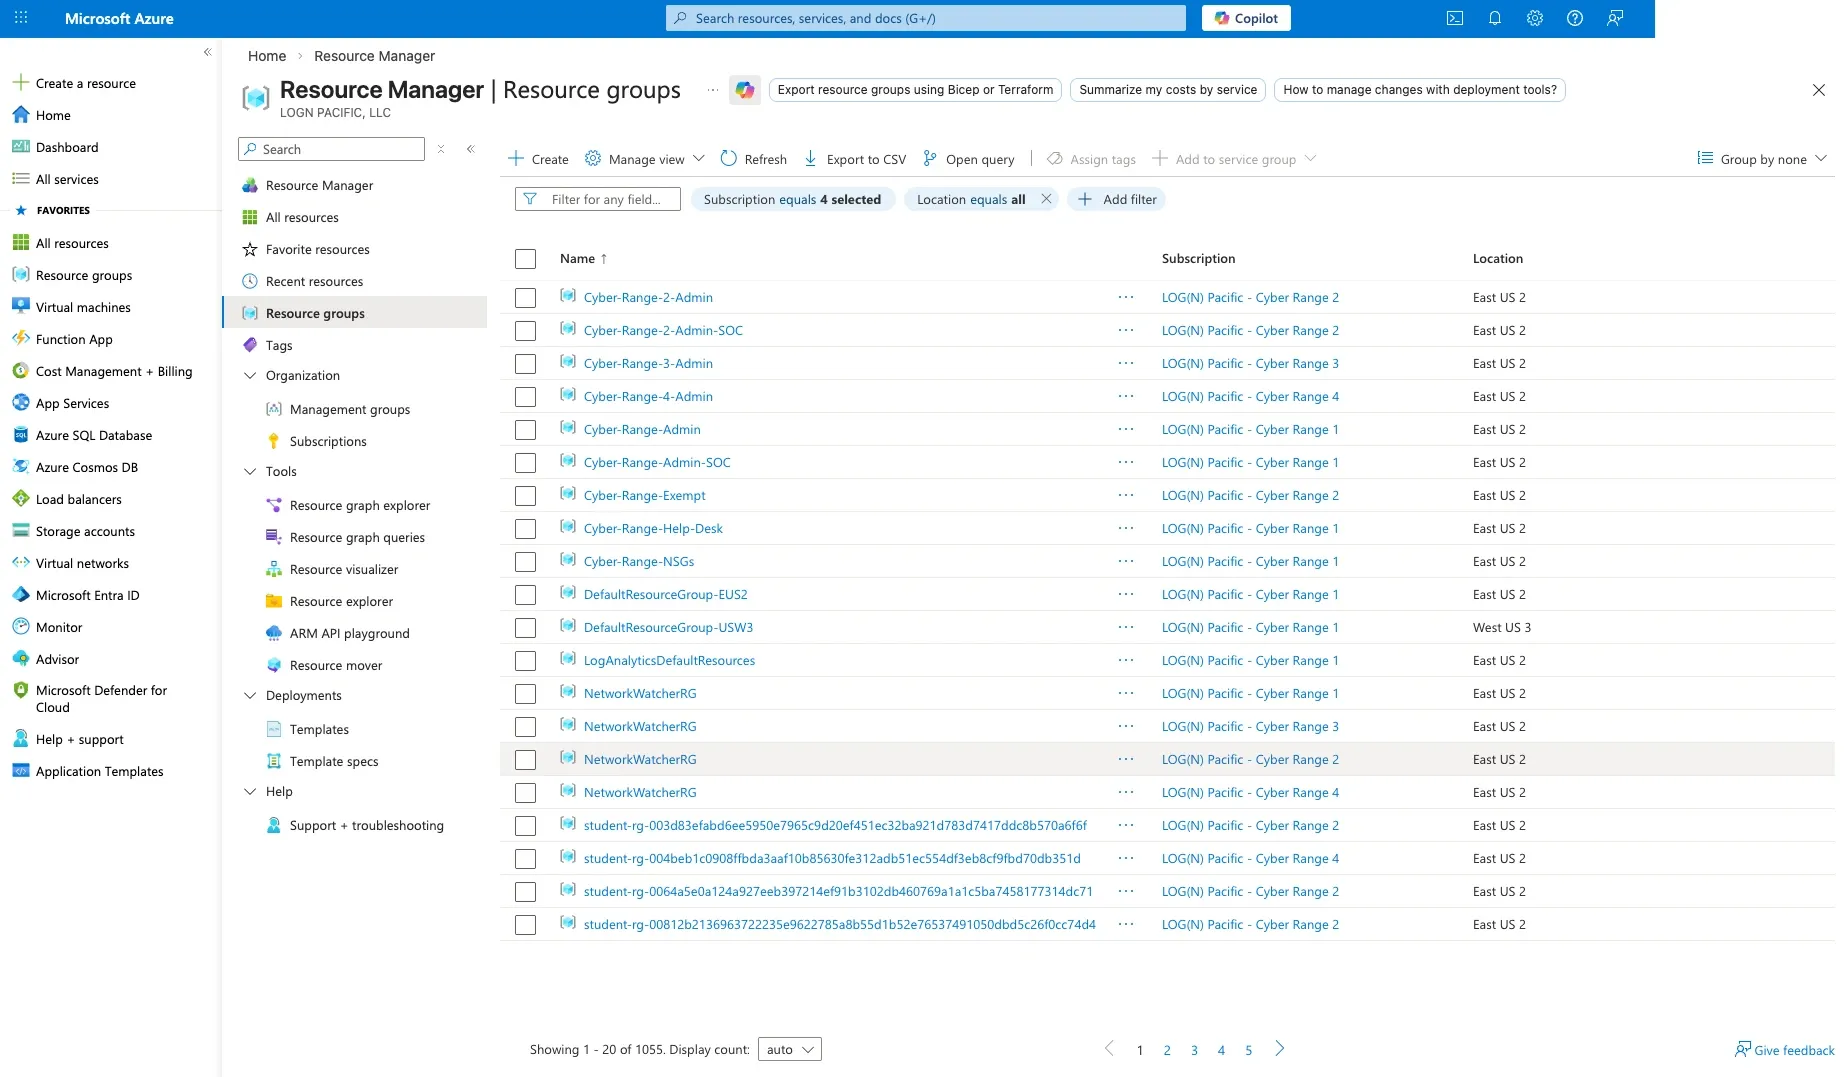This screenshot has width=1845, height=1077.
Task: Open the Group by none dropdown
Action: [1762, 159]
